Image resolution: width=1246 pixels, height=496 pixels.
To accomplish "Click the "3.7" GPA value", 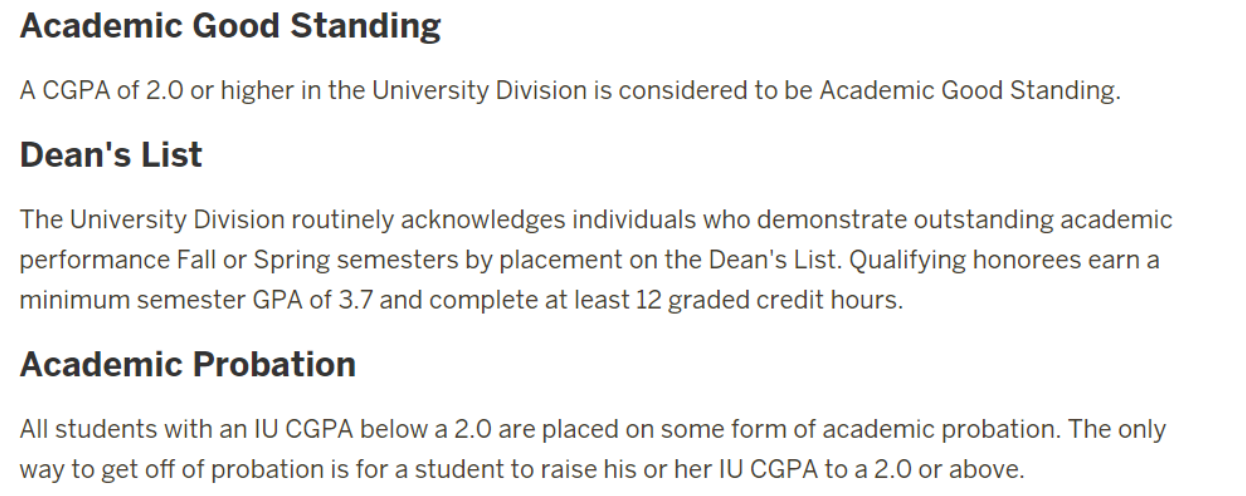I will tap(357, 300).
